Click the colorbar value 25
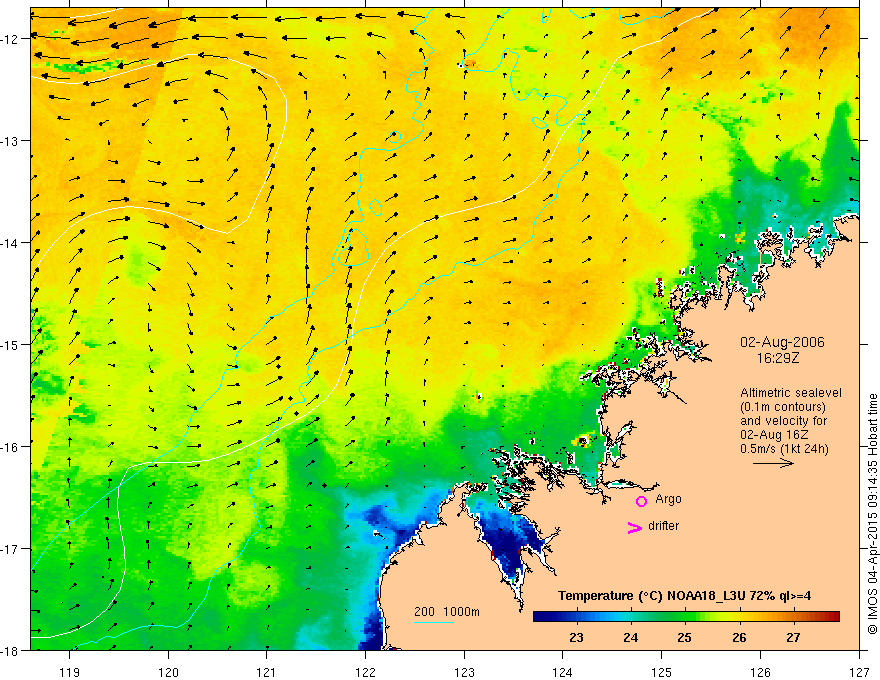Viewport: 880px width, 680px height. click(x=684, y=637)
